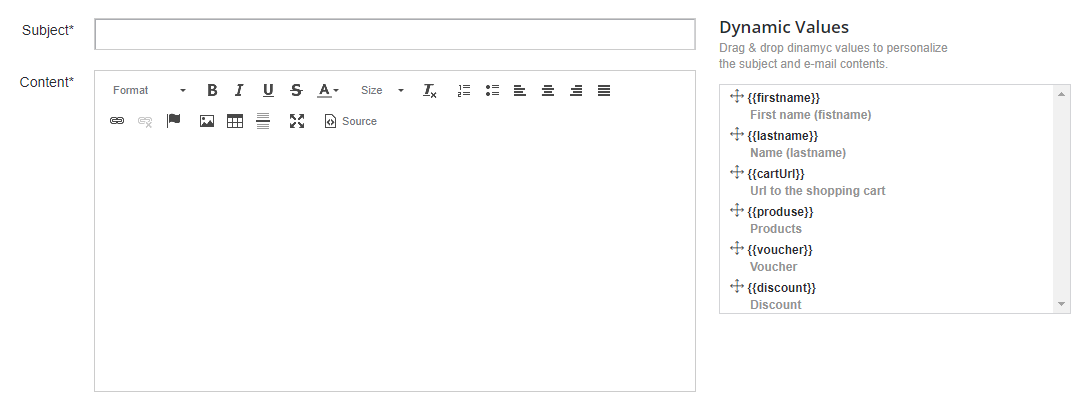Select the {{discount}} dynamic value

click(782, 287)
